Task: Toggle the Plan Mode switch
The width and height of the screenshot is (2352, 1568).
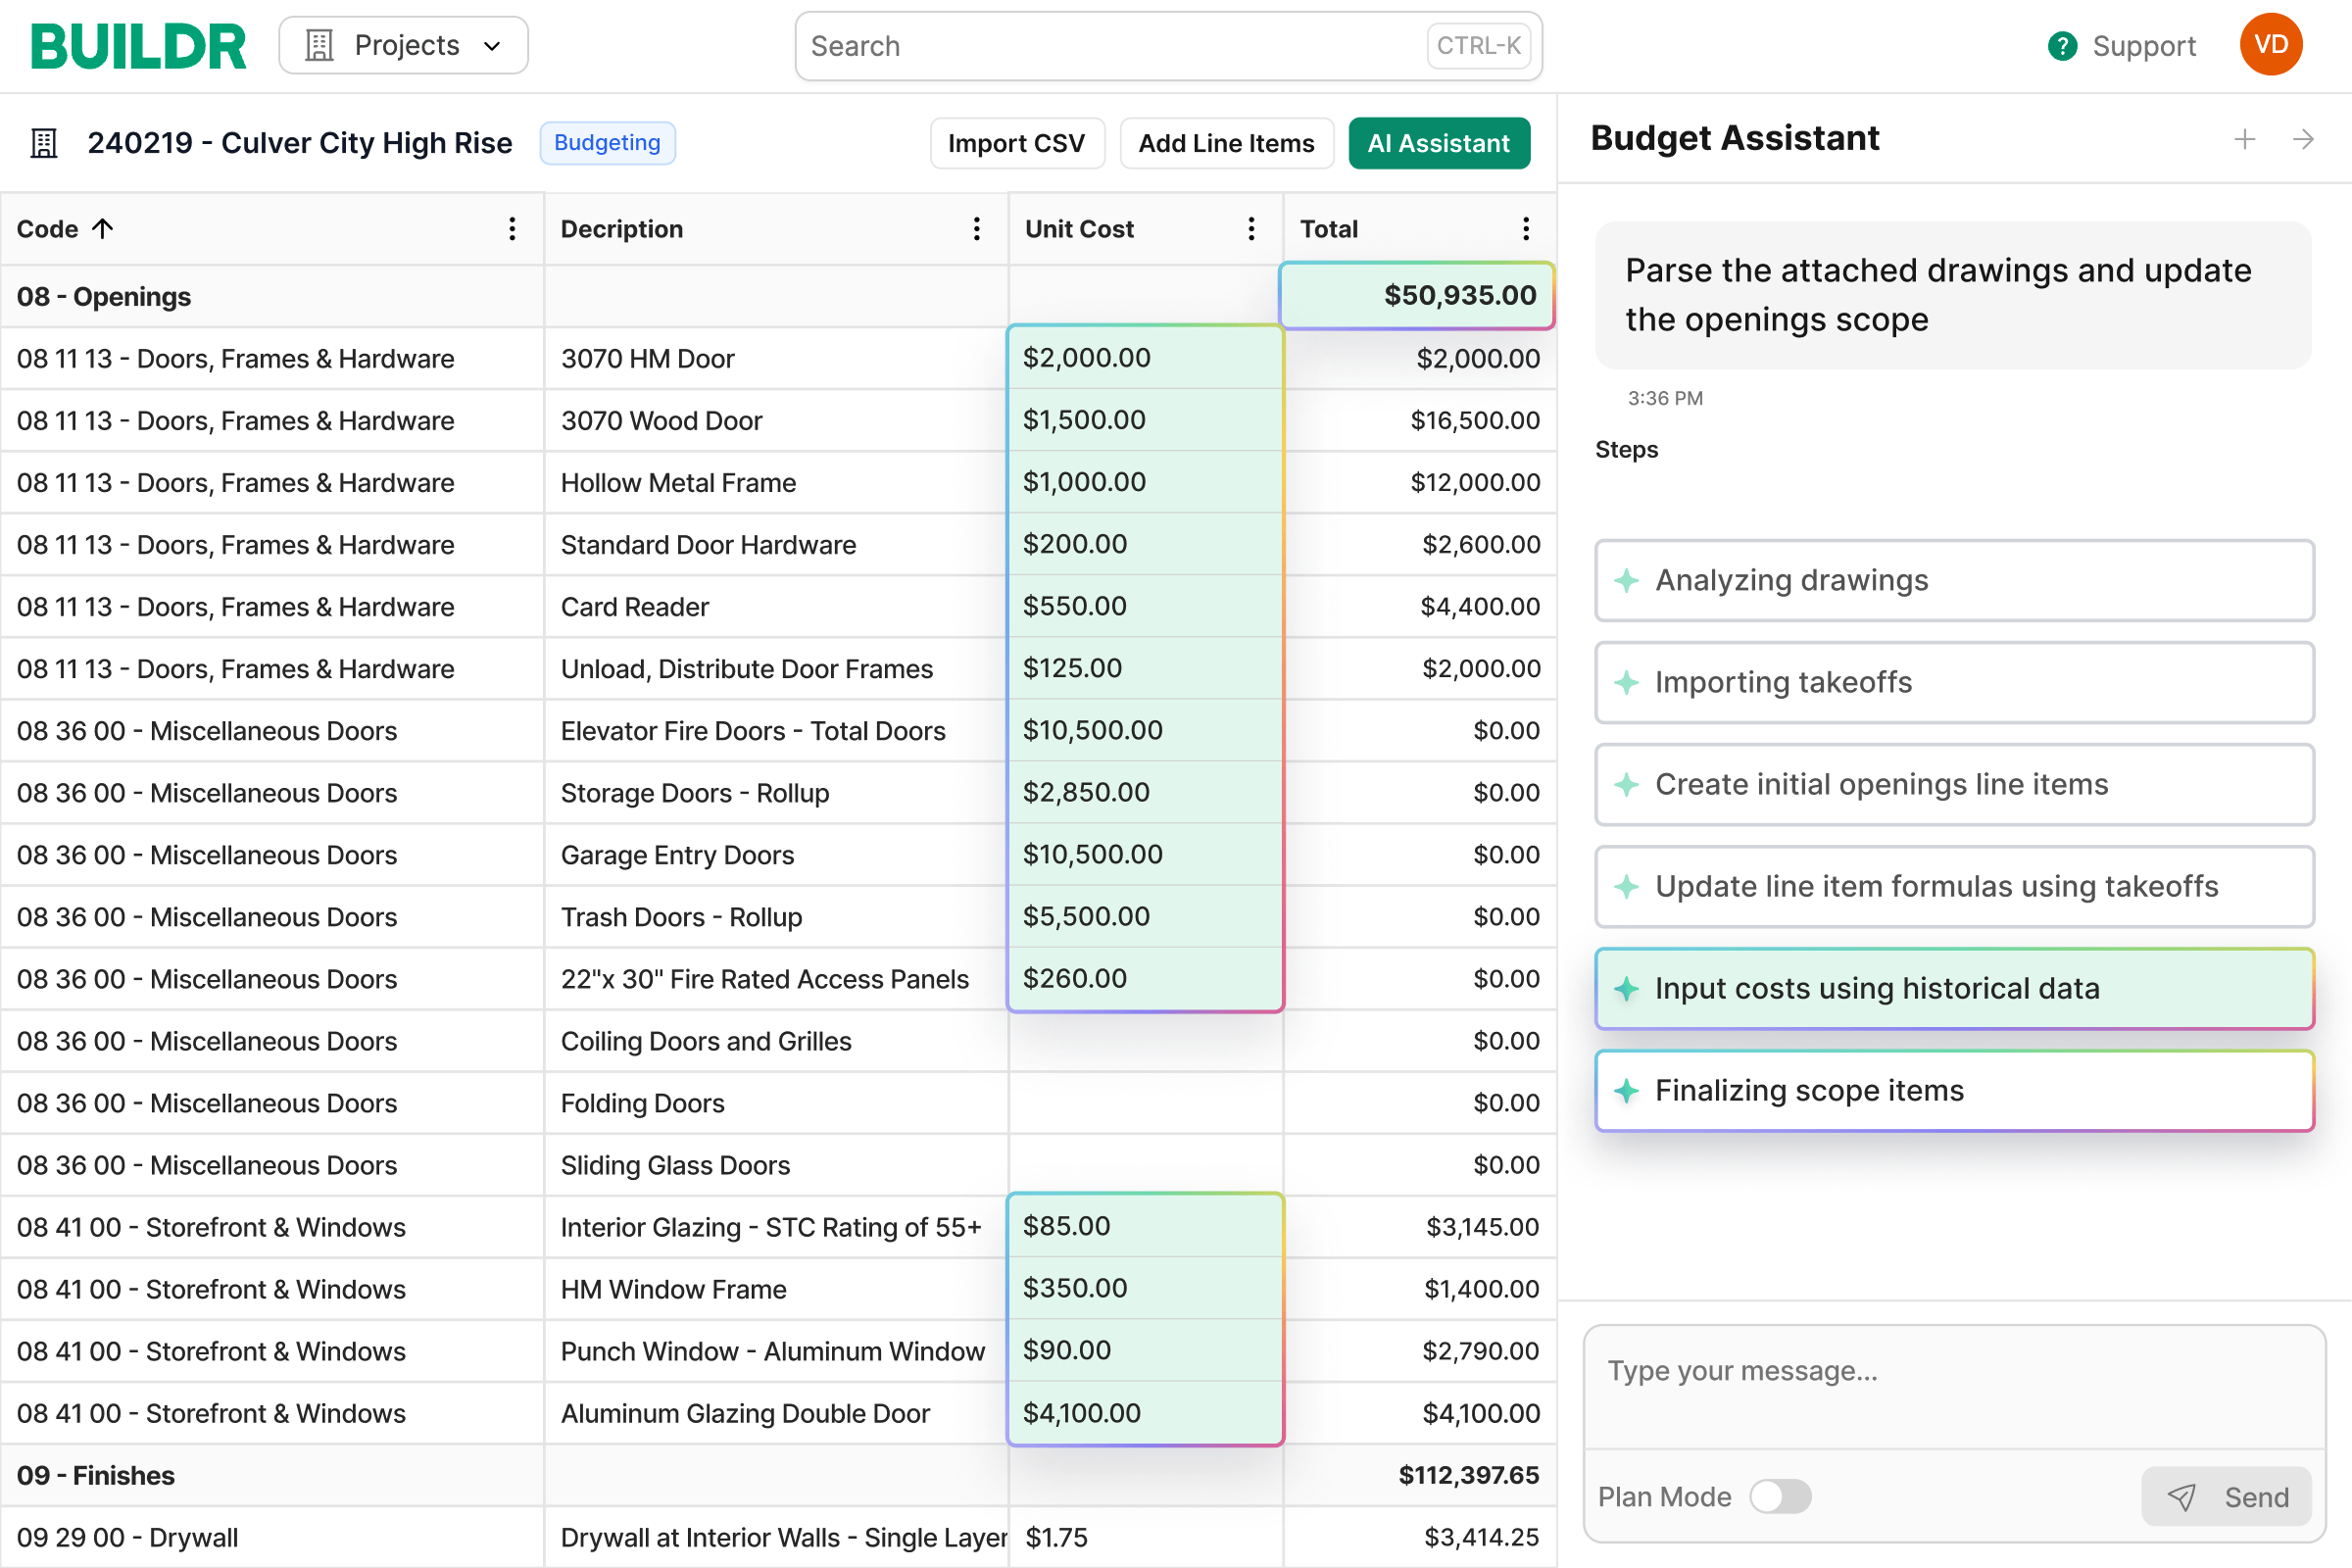Action: 1780,1496
